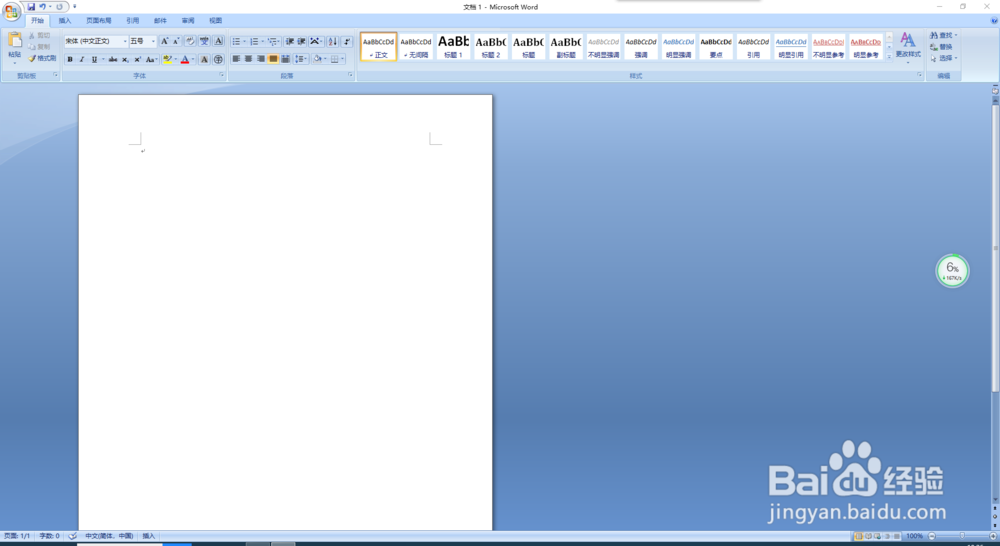Viewport: 1000px width, 546px height.
Task: Click the redo/repeat icon in quick access toolbar
Action: point(59,7)
